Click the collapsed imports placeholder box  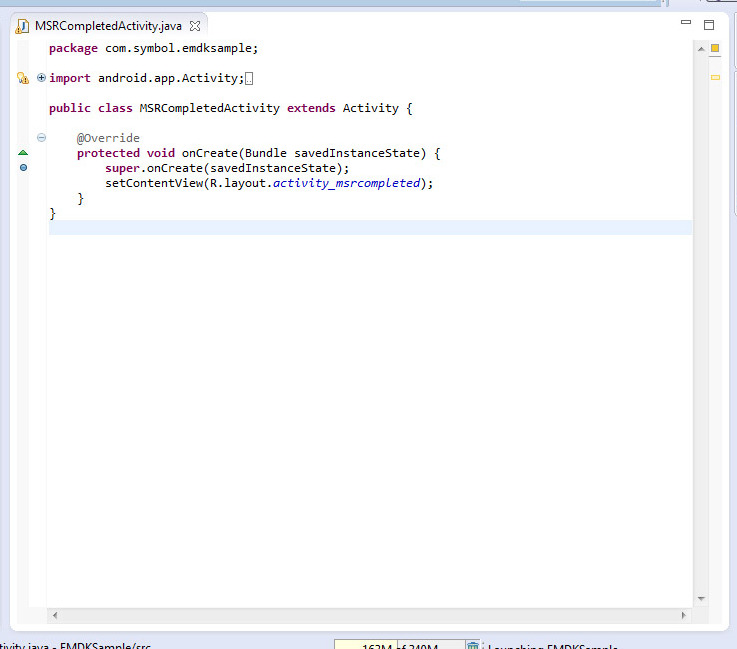(249, 78)
